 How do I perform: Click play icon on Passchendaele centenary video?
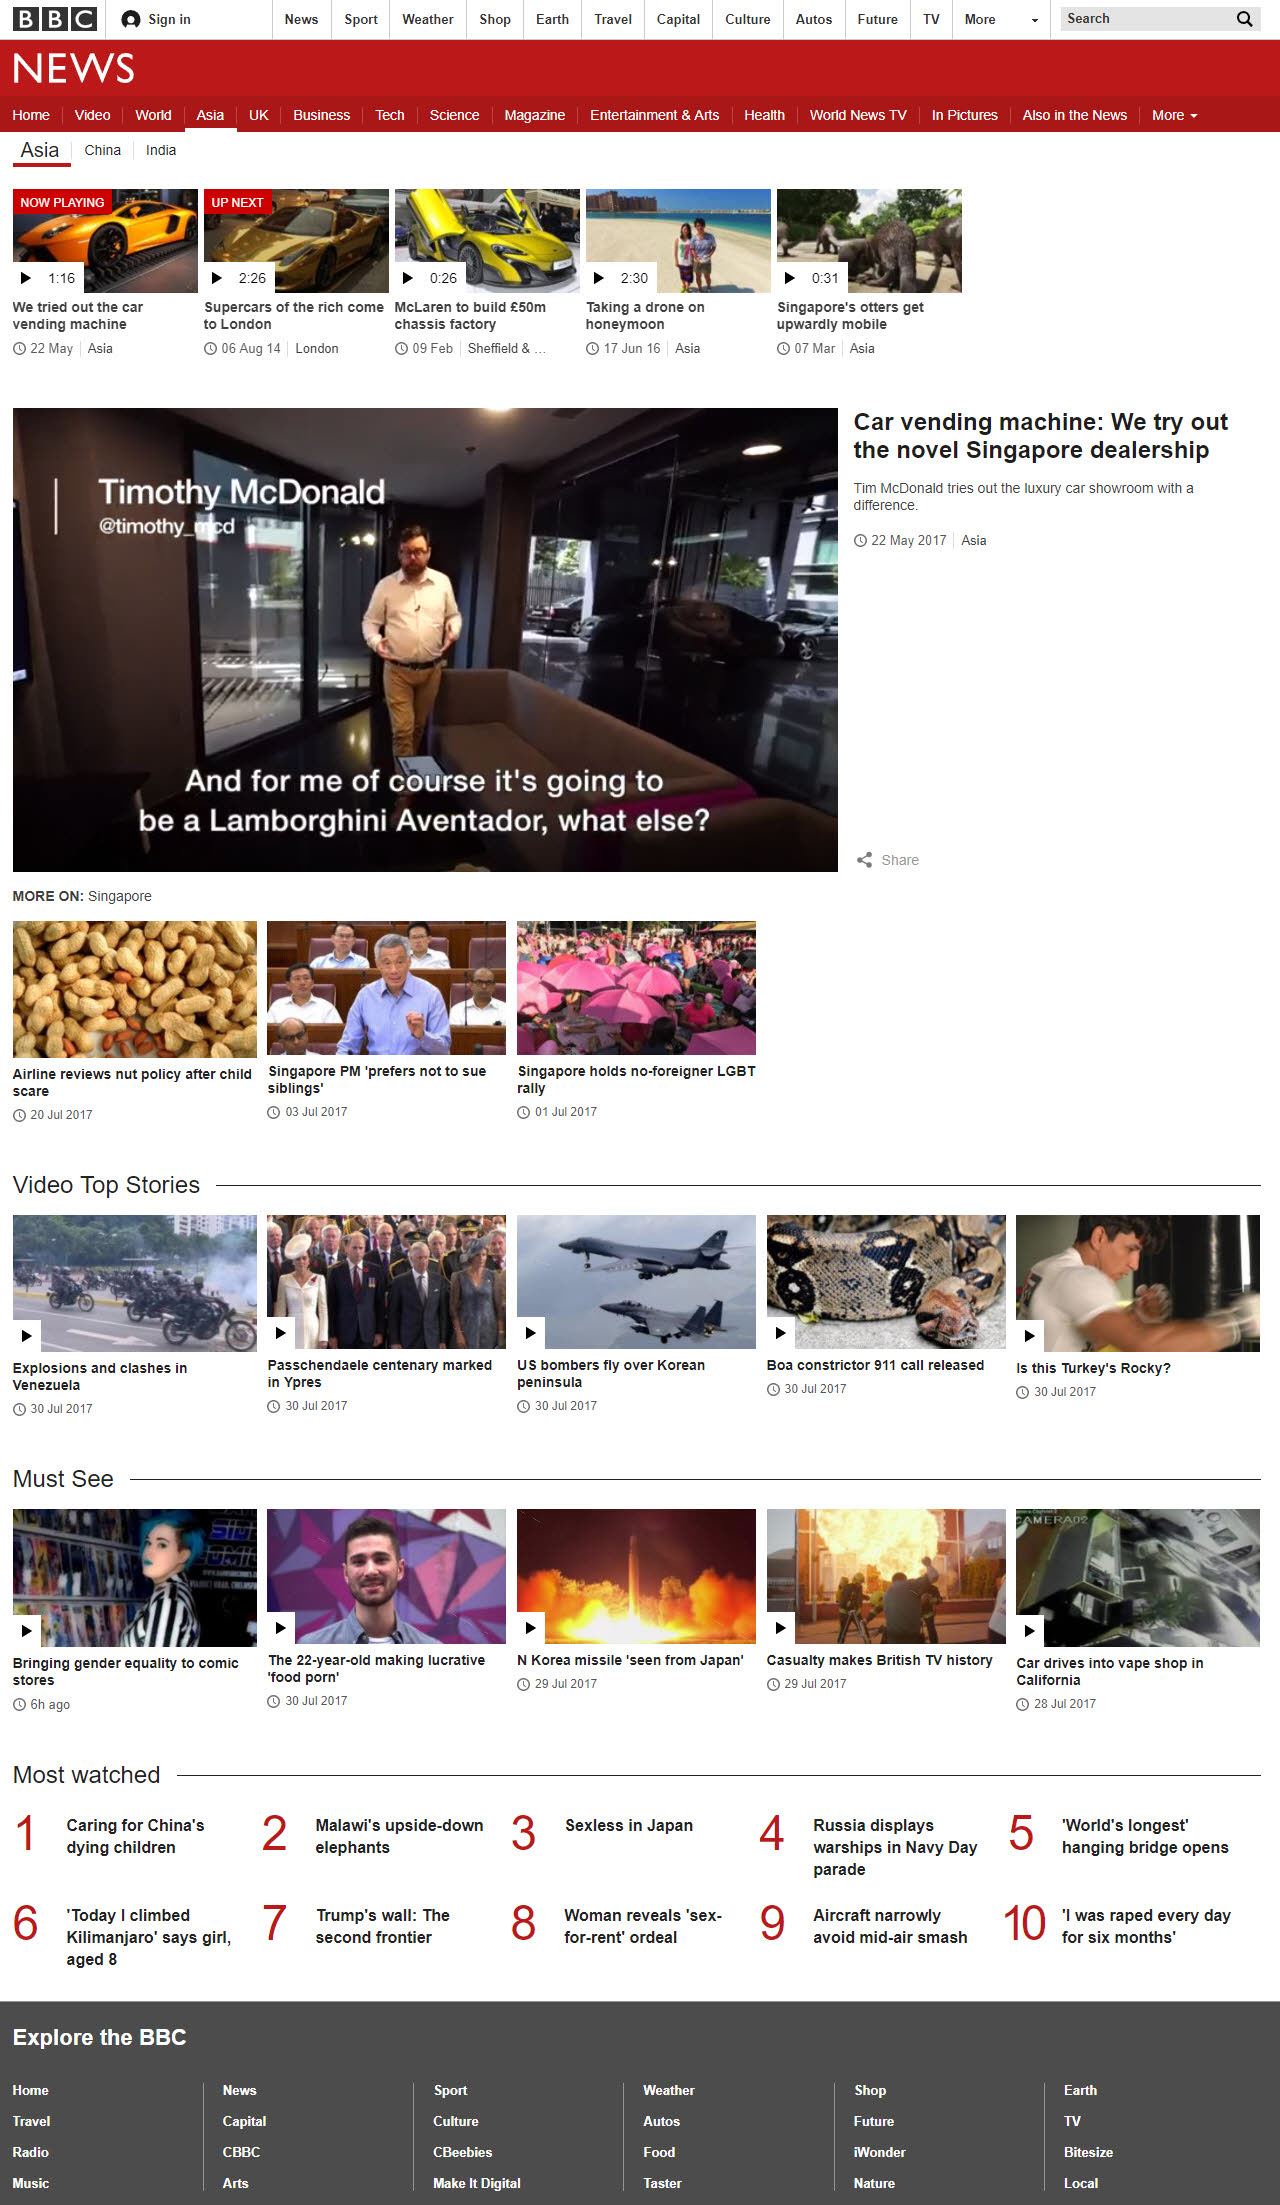coord(281,1332)
